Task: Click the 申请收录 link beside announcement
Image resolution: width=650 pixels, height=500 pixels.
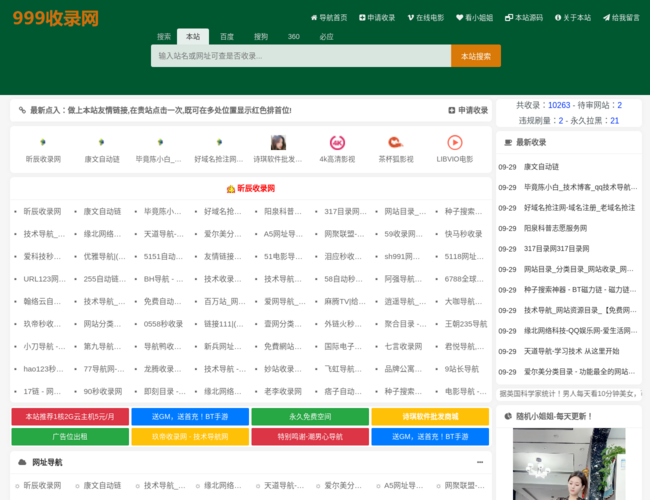Action: tap(468, 110)
